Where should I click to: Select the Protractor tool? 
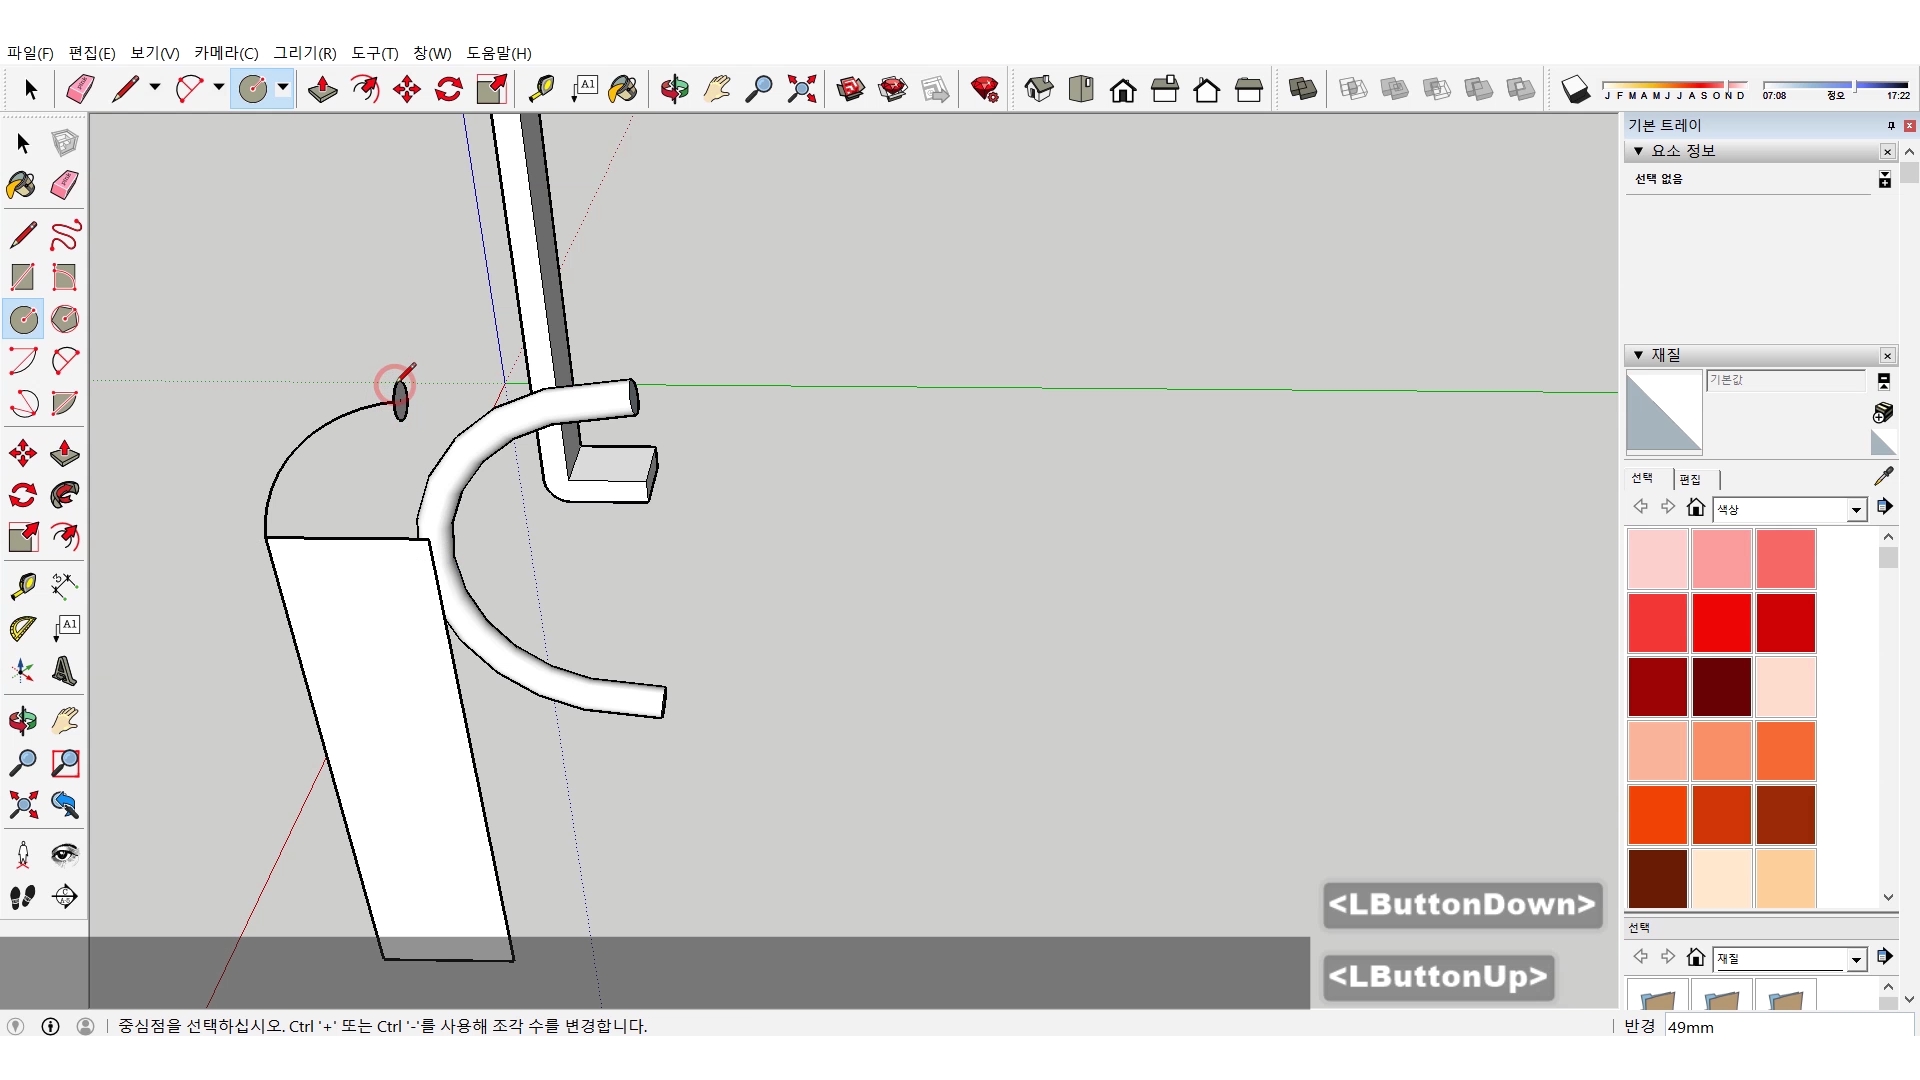tap(23, 628)
